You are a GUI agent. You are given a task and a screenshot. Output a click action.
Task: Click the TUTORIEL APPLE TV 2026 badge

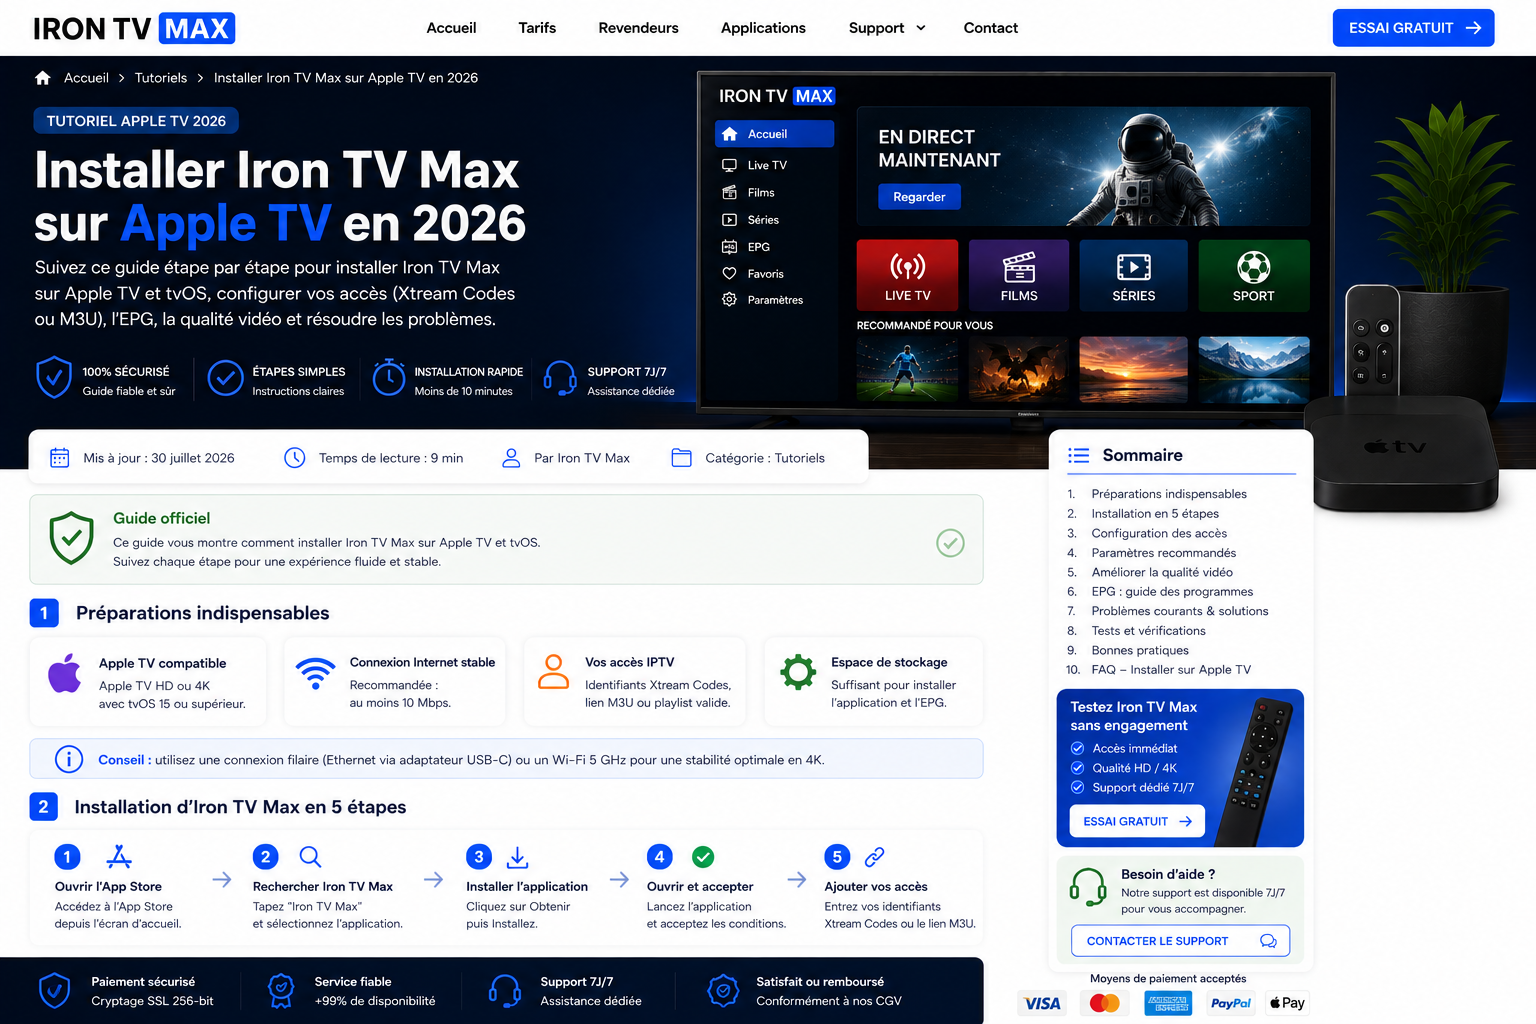pyautogui.click(x=136, y=121)
